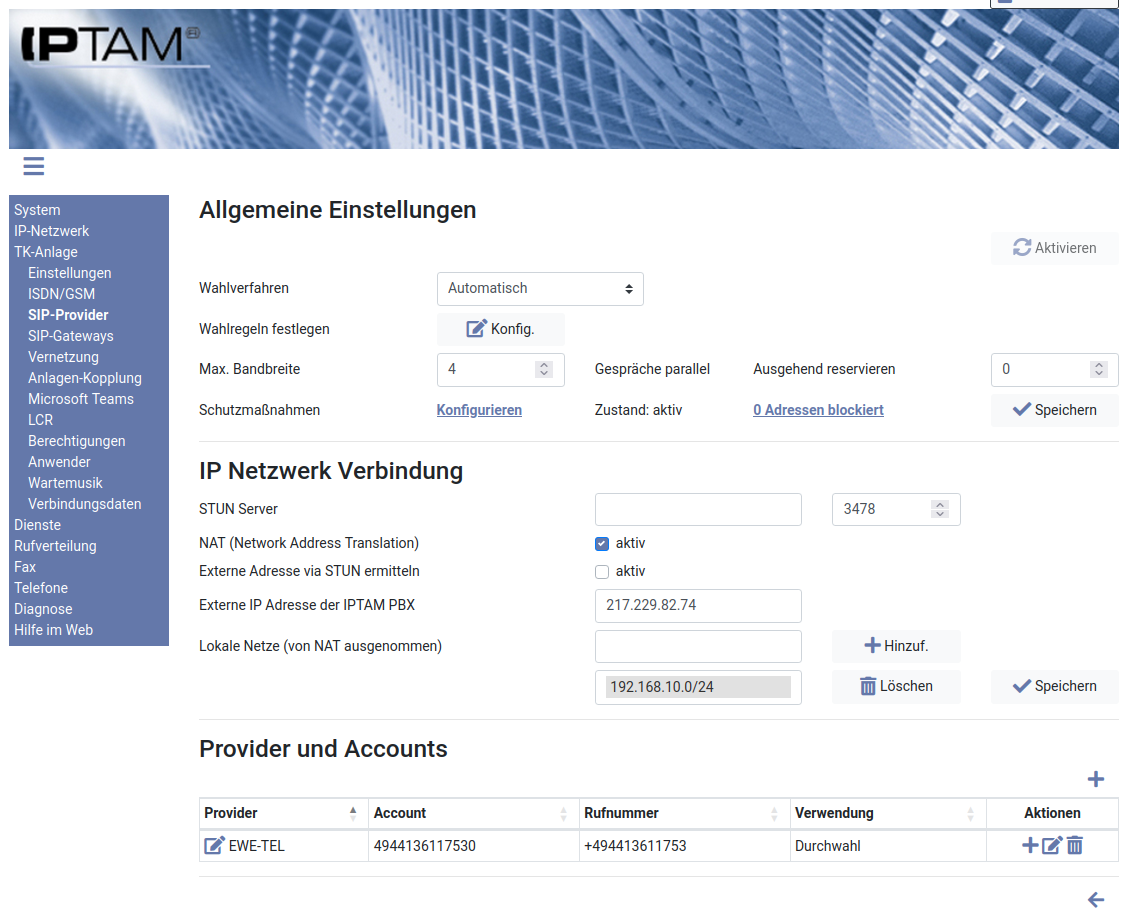This screenshot has width=1138, height=919.
Task: Open SIP-Gateways menu item
Action: 70,336
